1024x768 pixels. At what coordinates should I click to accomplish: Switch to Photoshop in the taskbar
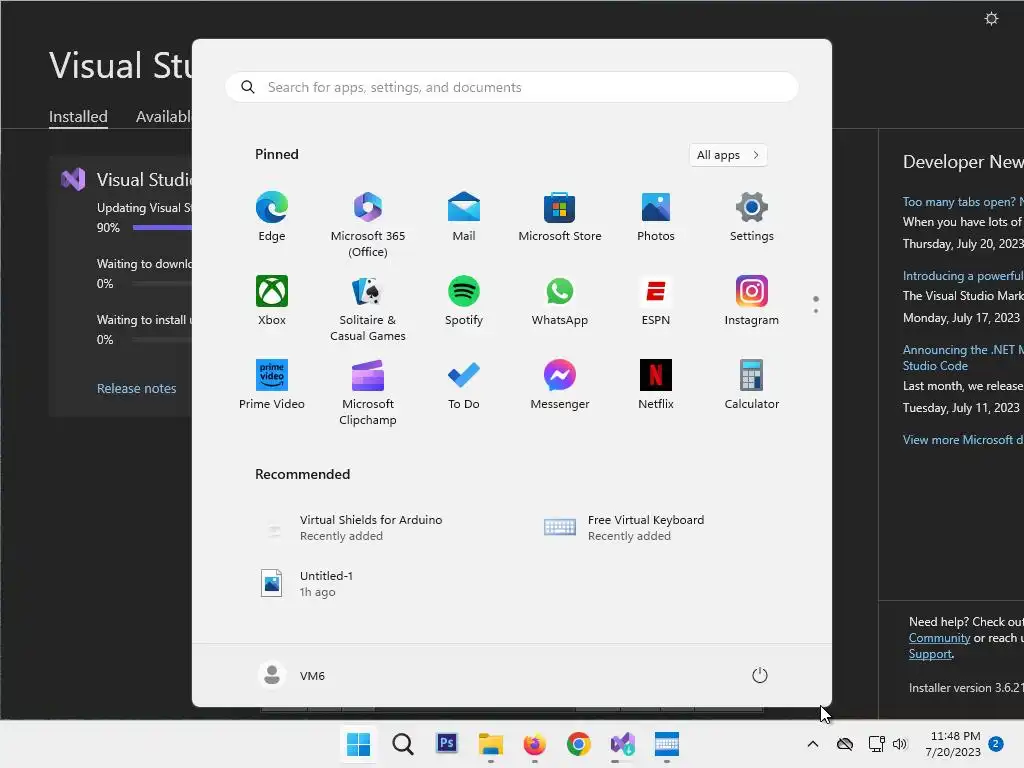click(x=447, y=744)
